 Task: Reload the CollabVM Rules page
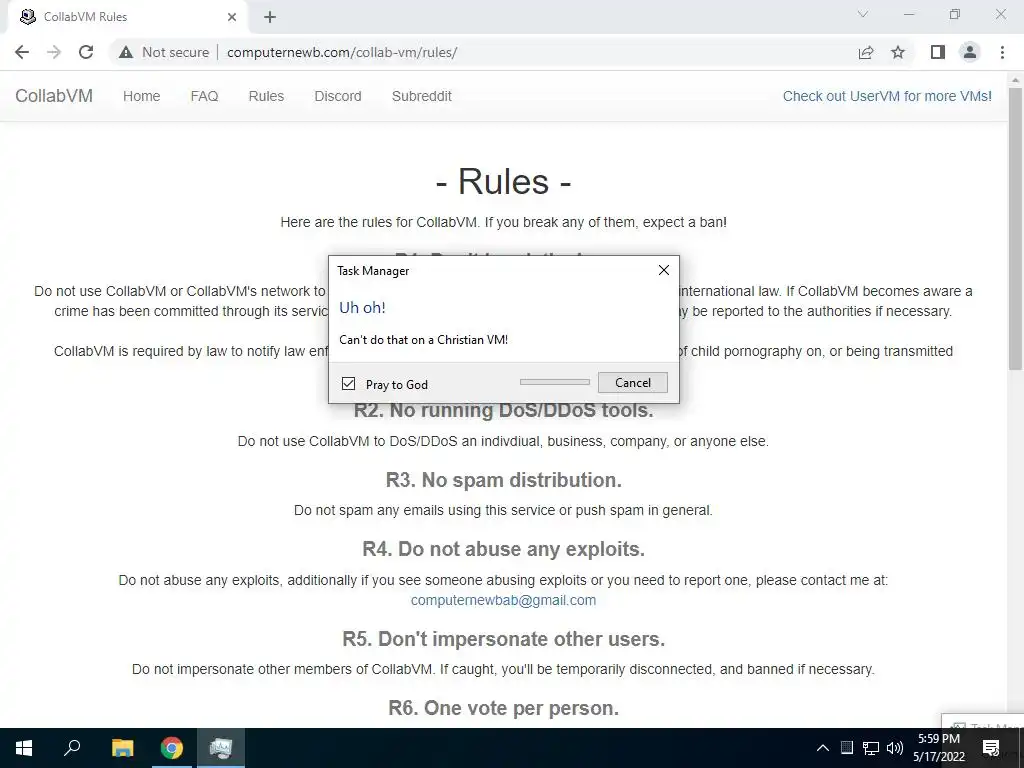click(x=86, y=52)
